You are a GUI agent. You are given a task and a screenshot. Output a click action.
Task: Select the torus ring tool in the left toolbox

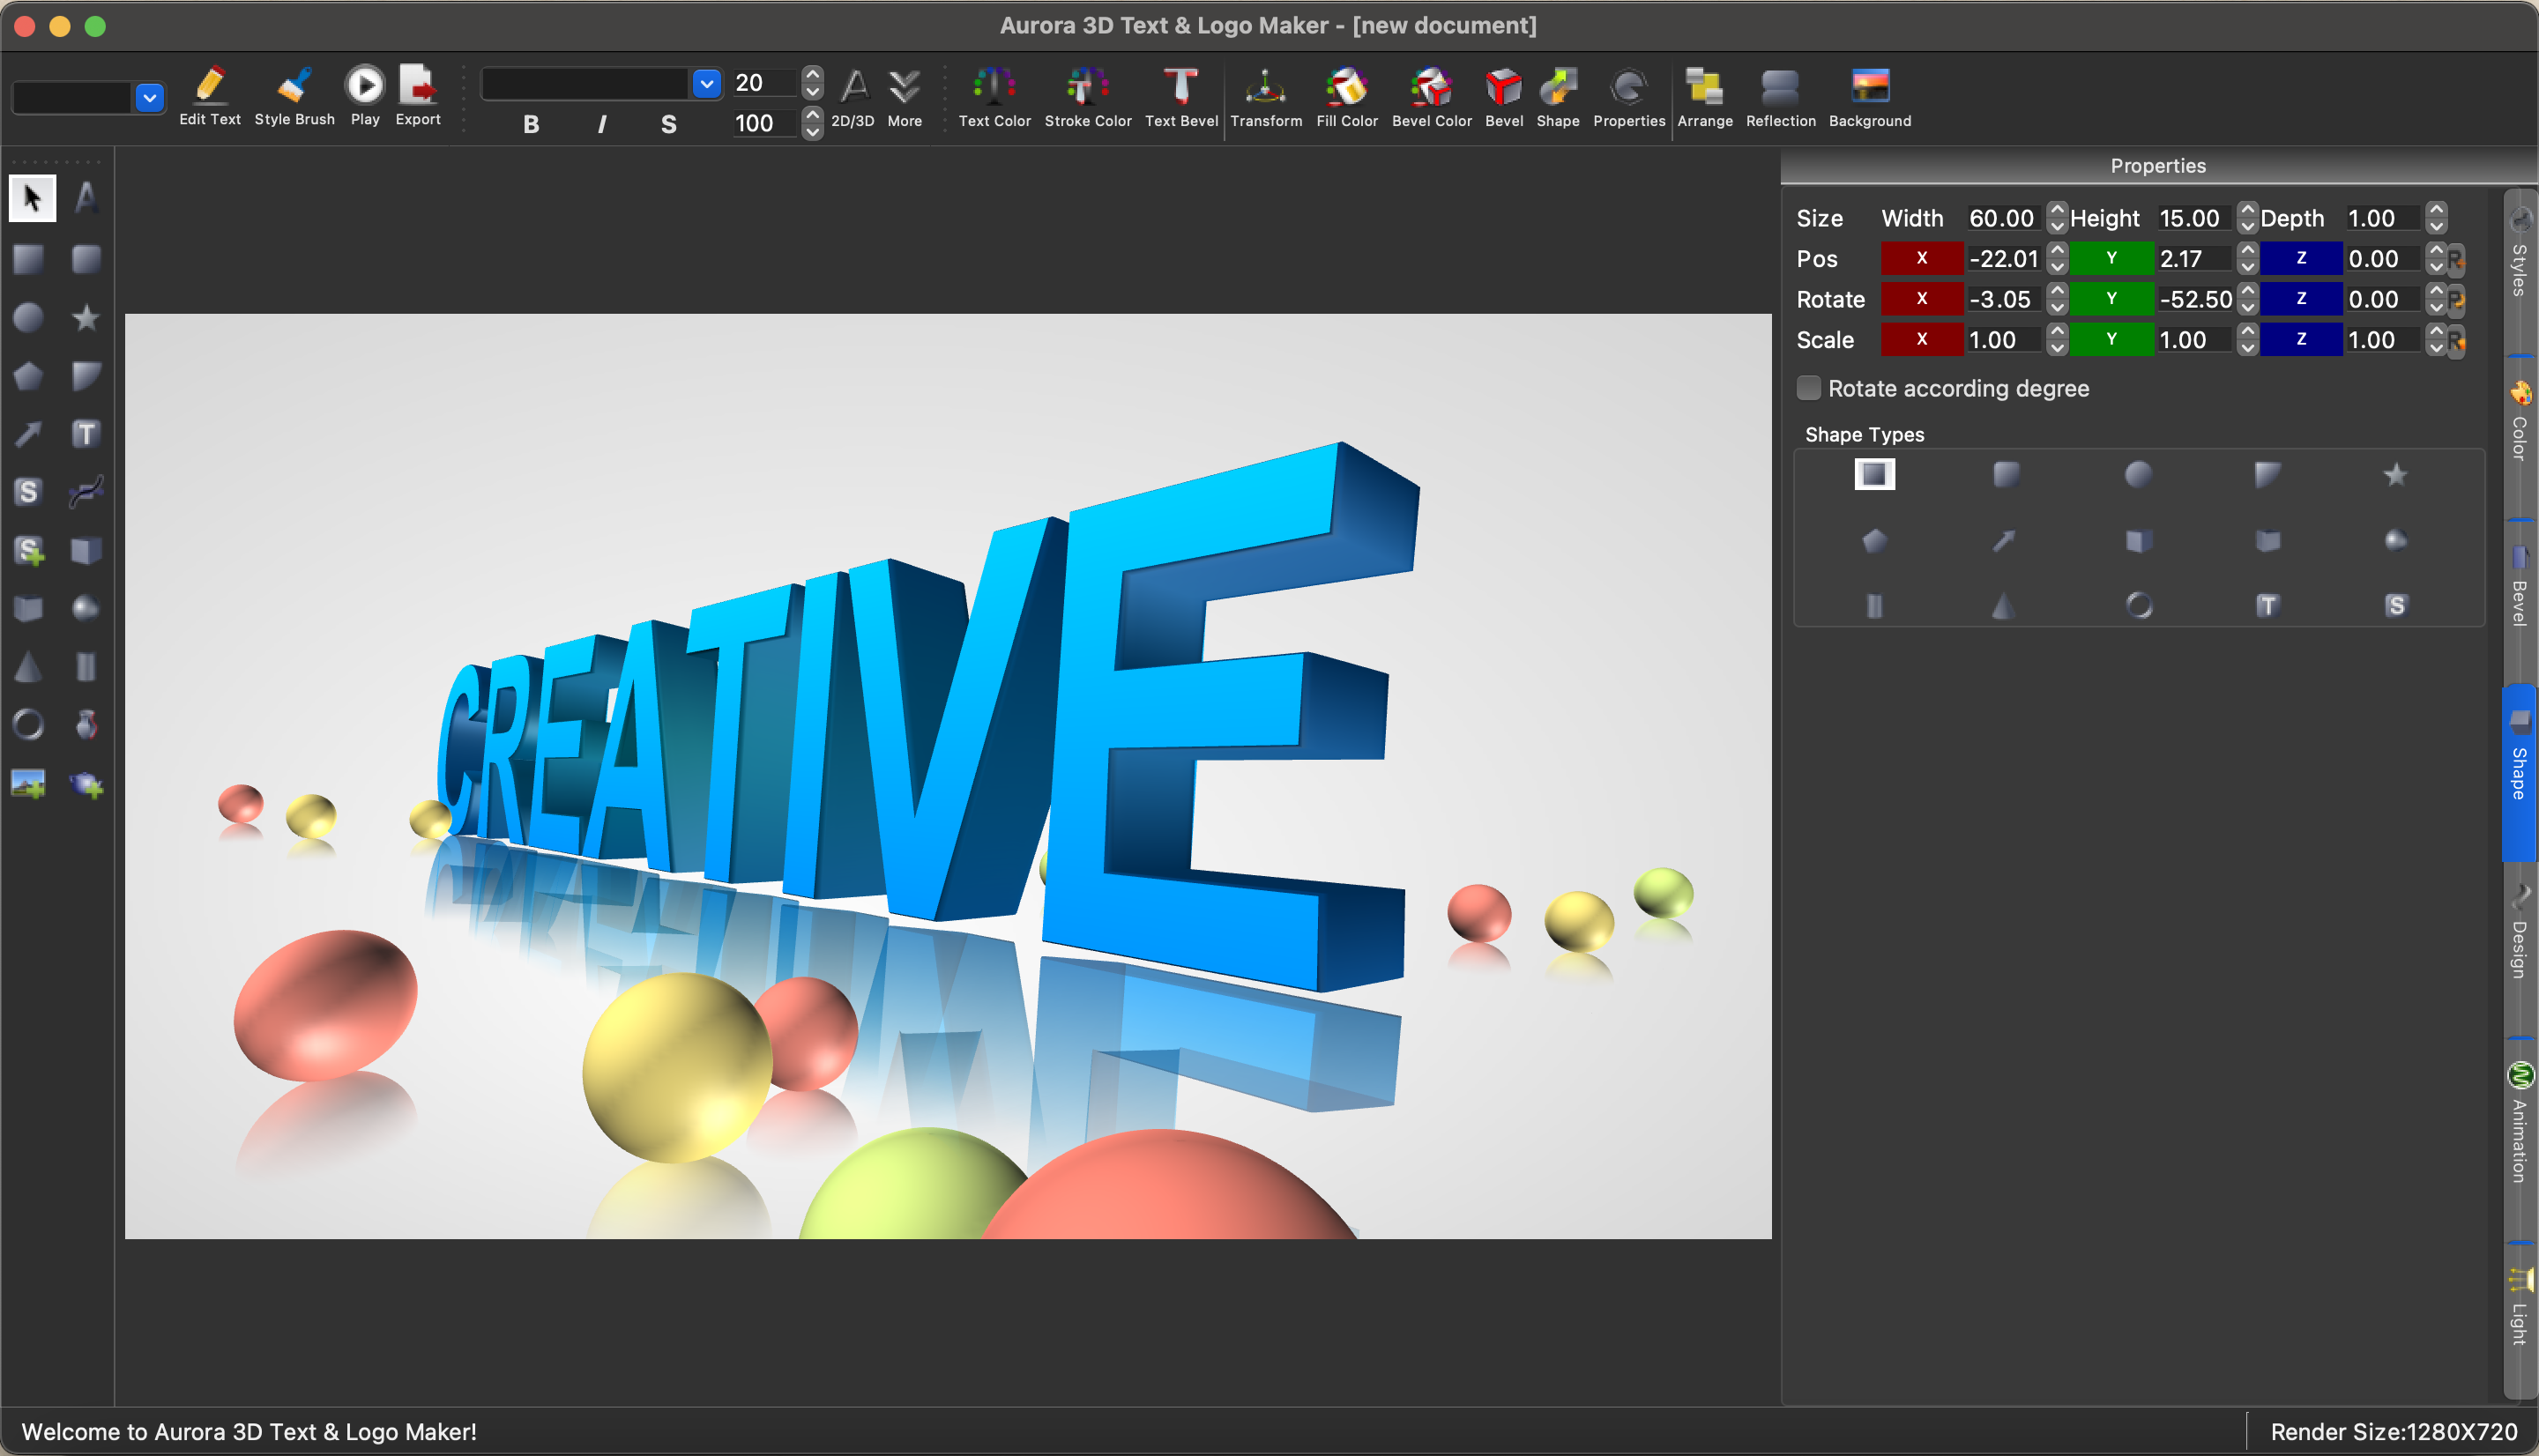29,725
